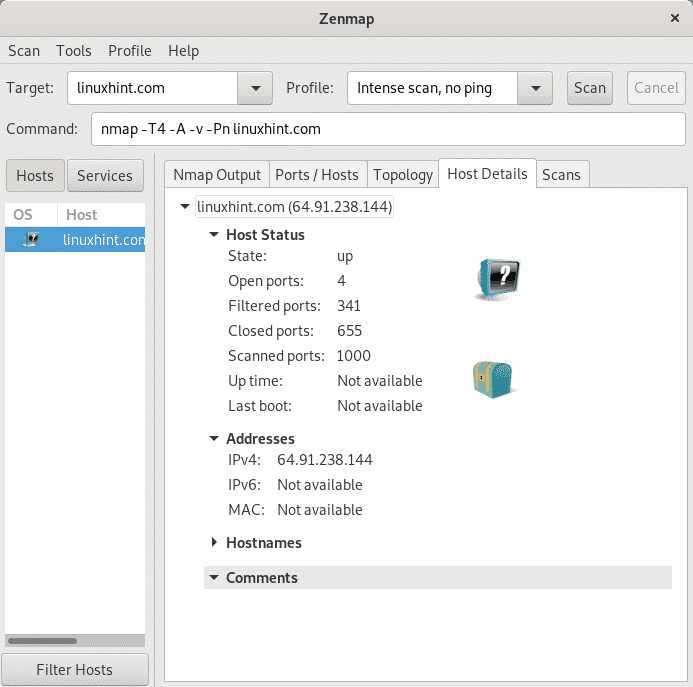The width and height of the screenshot is (693, 687).
Task: Click the Closed ports value 655
Action: [x=349, y=331]
